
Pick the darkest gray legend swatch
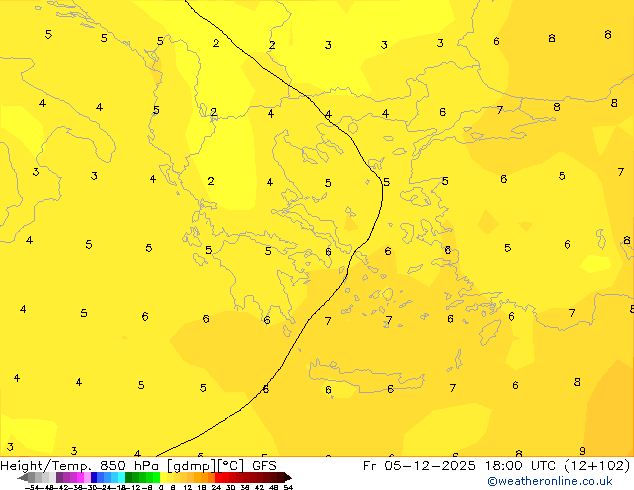tap(32, 477)
